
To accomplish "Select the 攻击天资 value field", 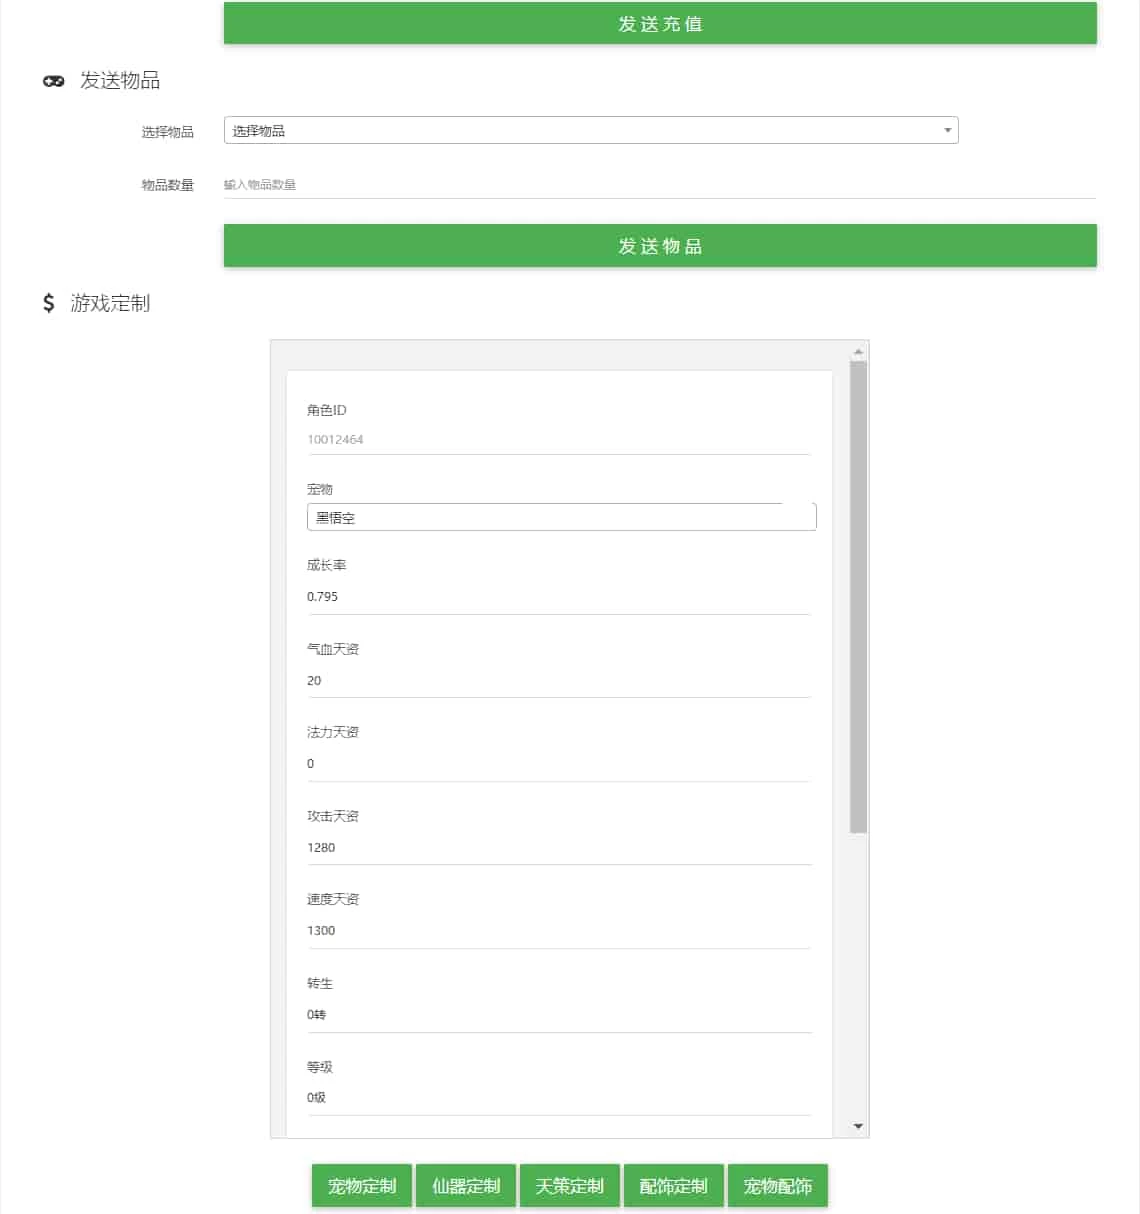I will tap(558, 848).
